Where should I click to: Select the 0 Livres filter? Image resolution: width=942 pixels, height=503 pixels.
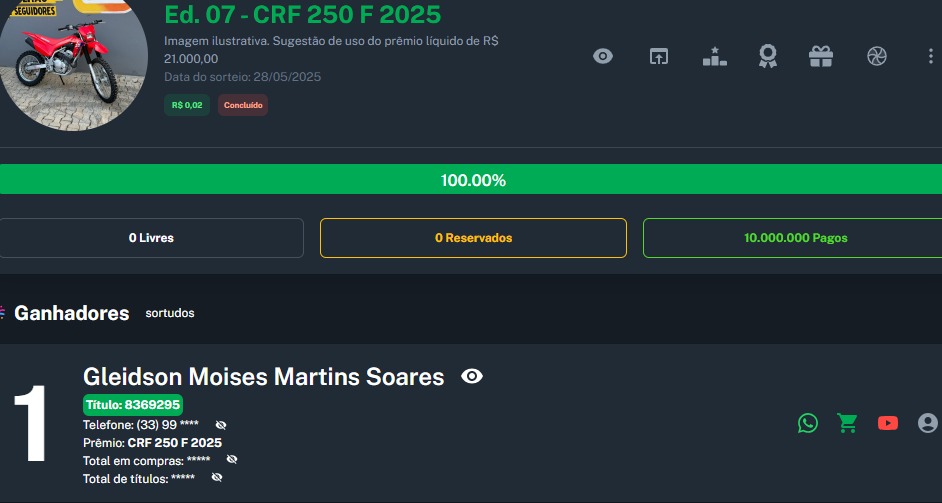tap(151, 238)
